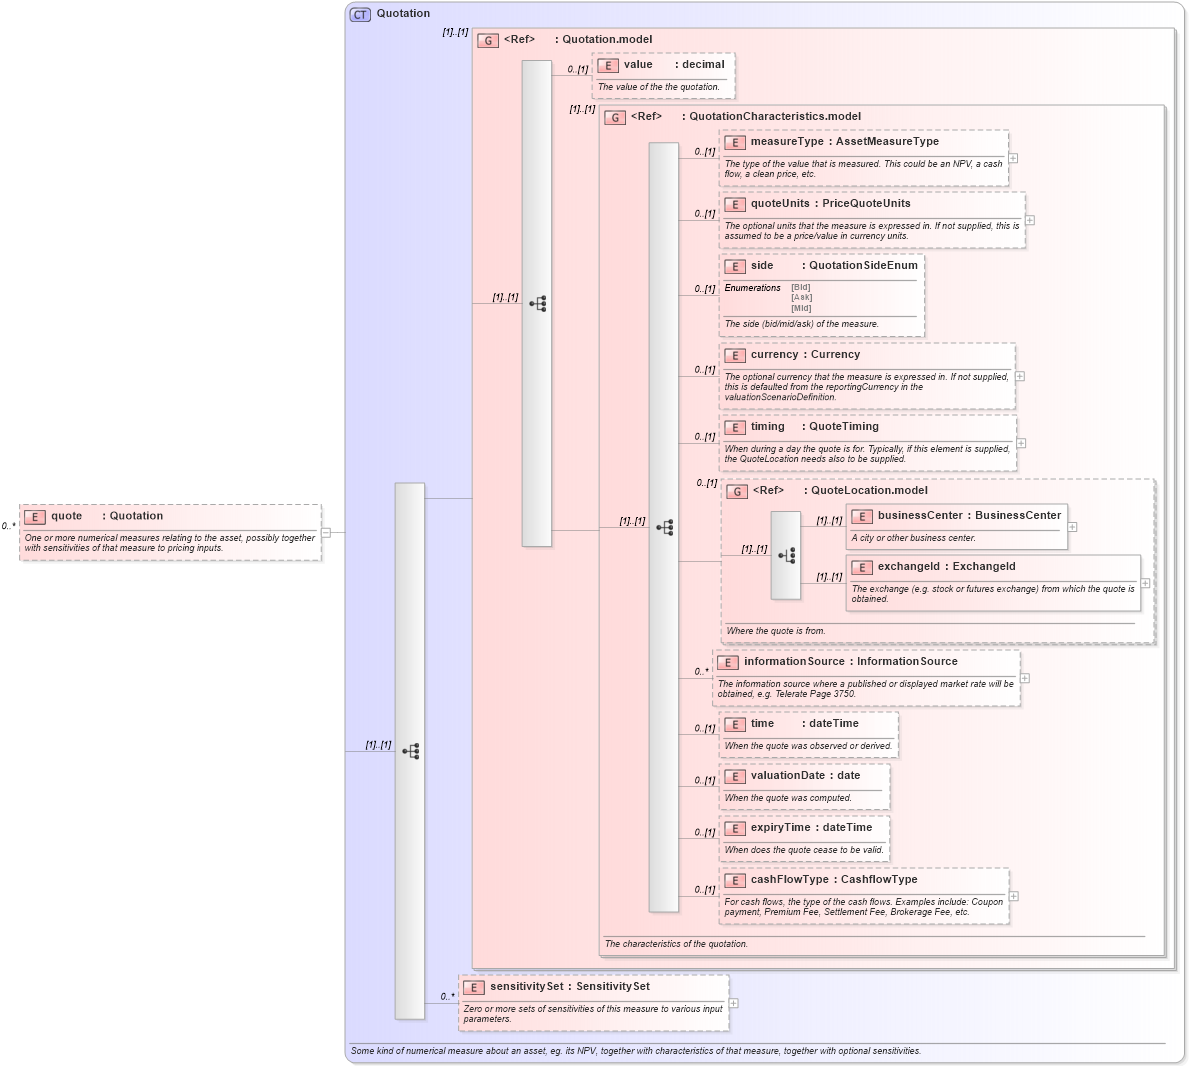Select the G icon of Quotation.model group reference
This screenshot has height=1066, width=1189.
point(488,40)
